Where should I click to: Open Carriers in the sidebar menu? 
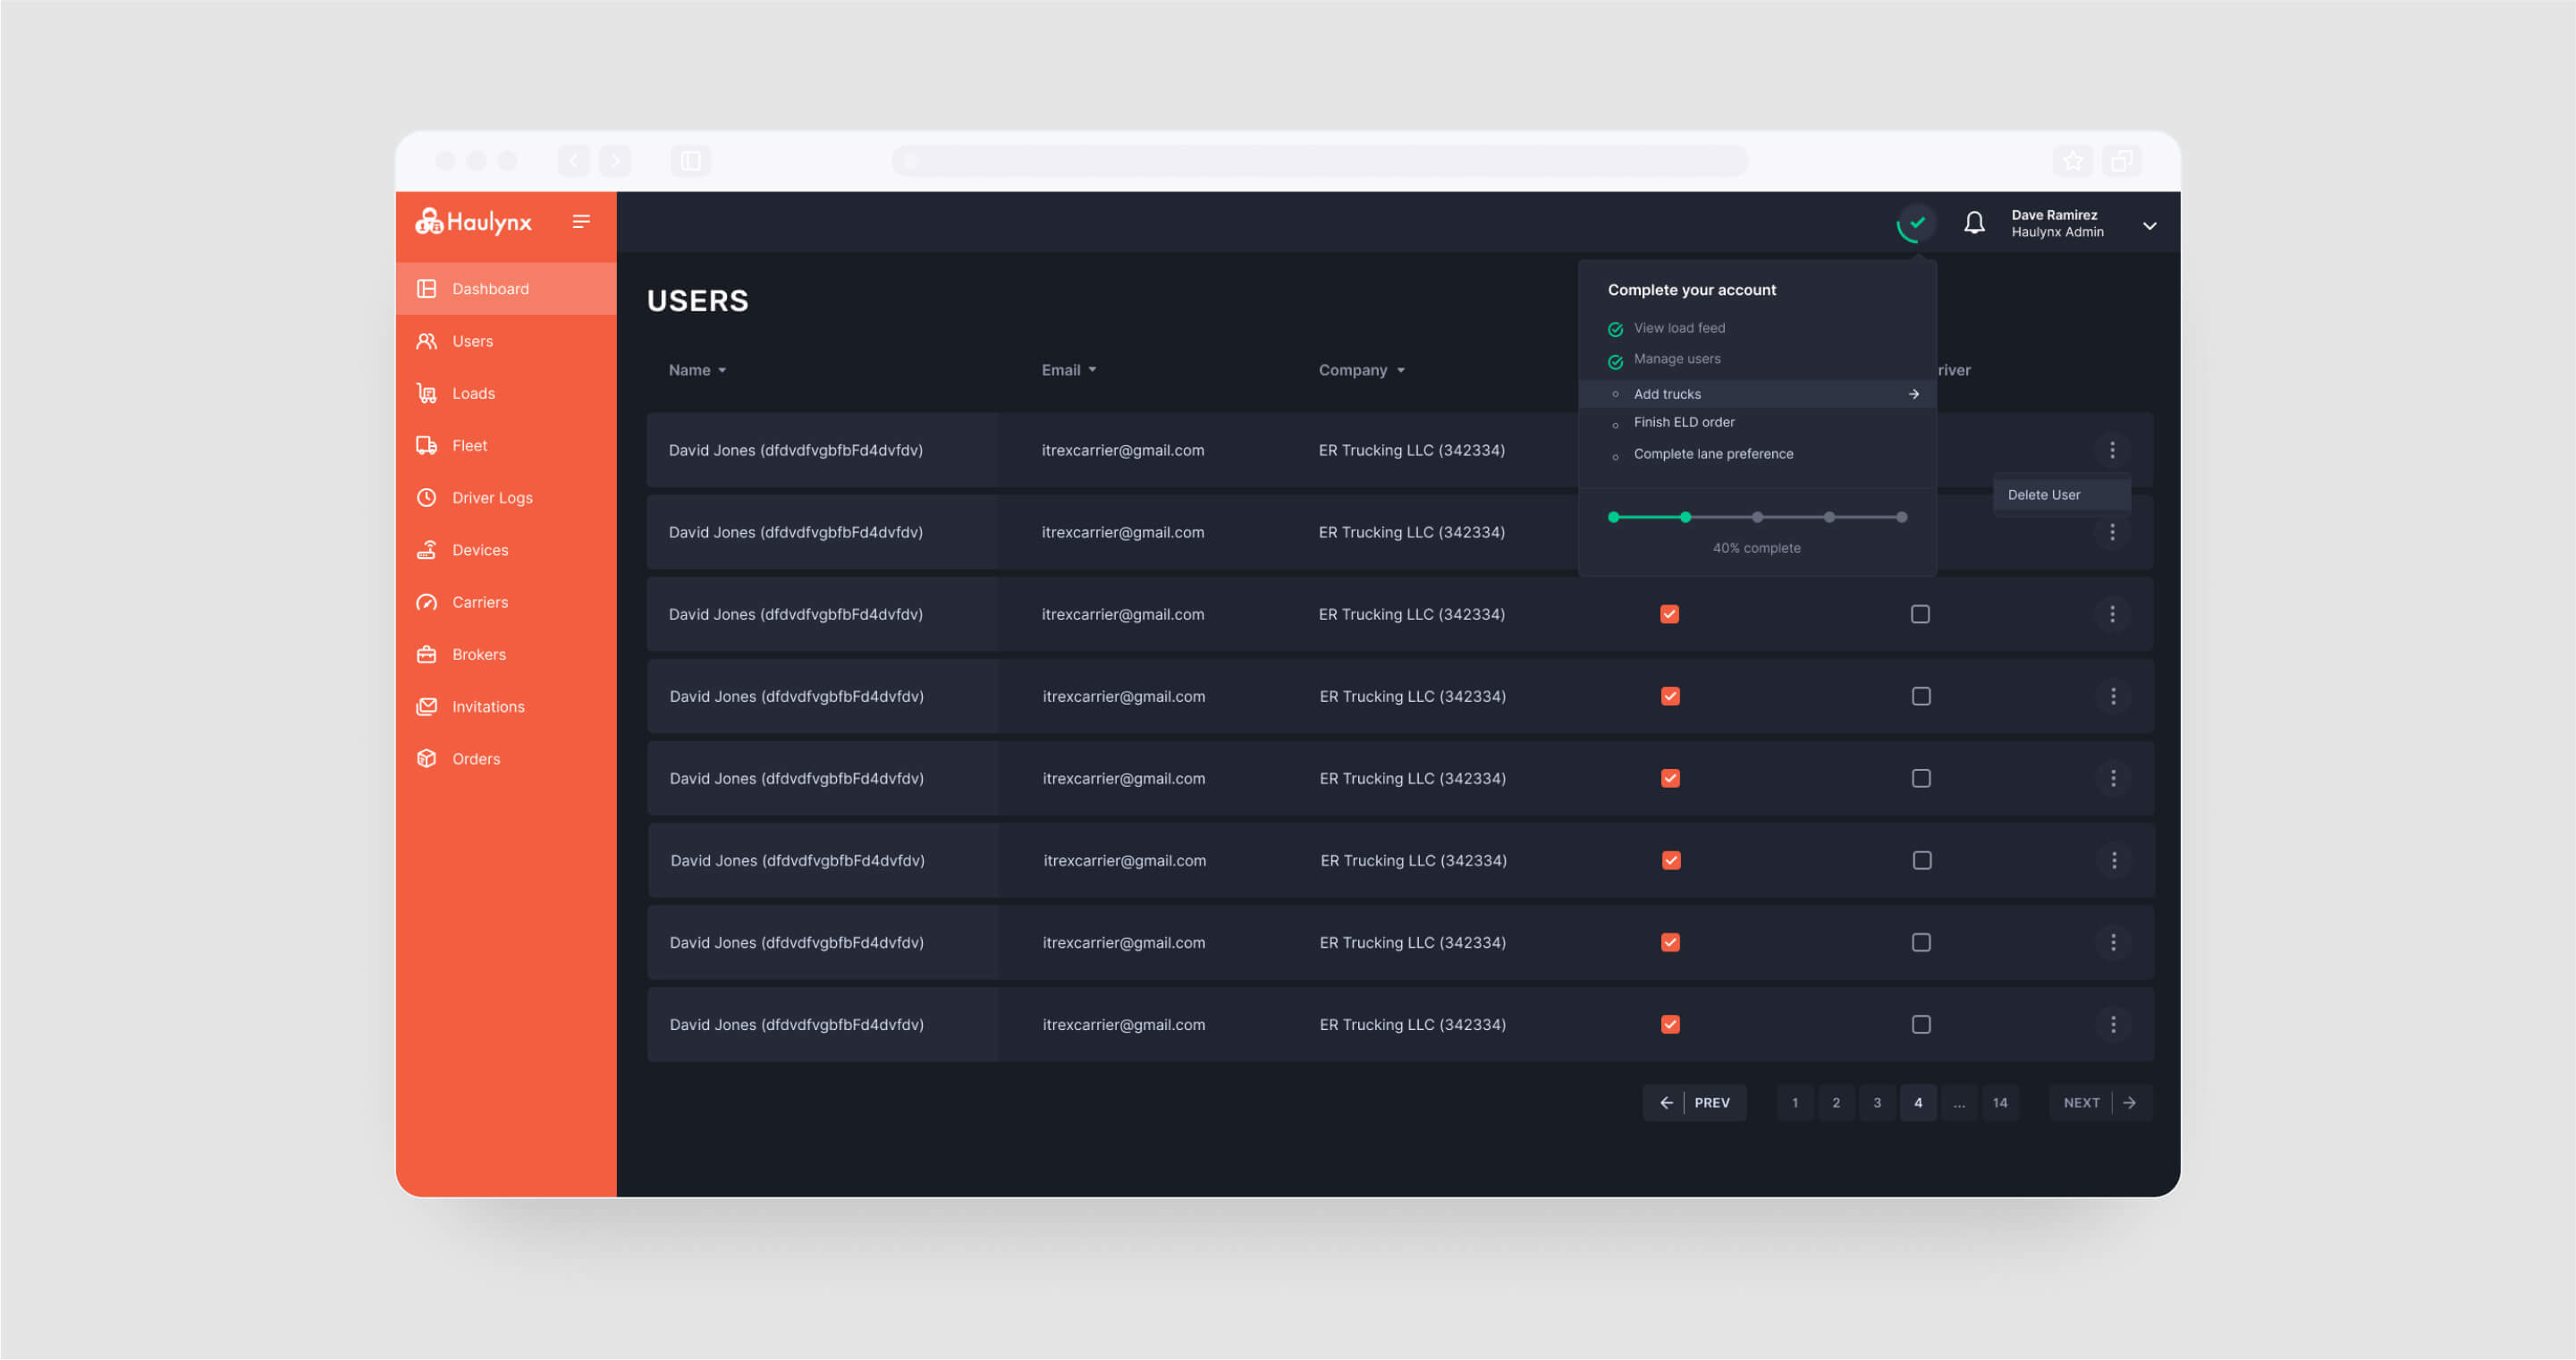pyautogui.click(x=479, y=602)
